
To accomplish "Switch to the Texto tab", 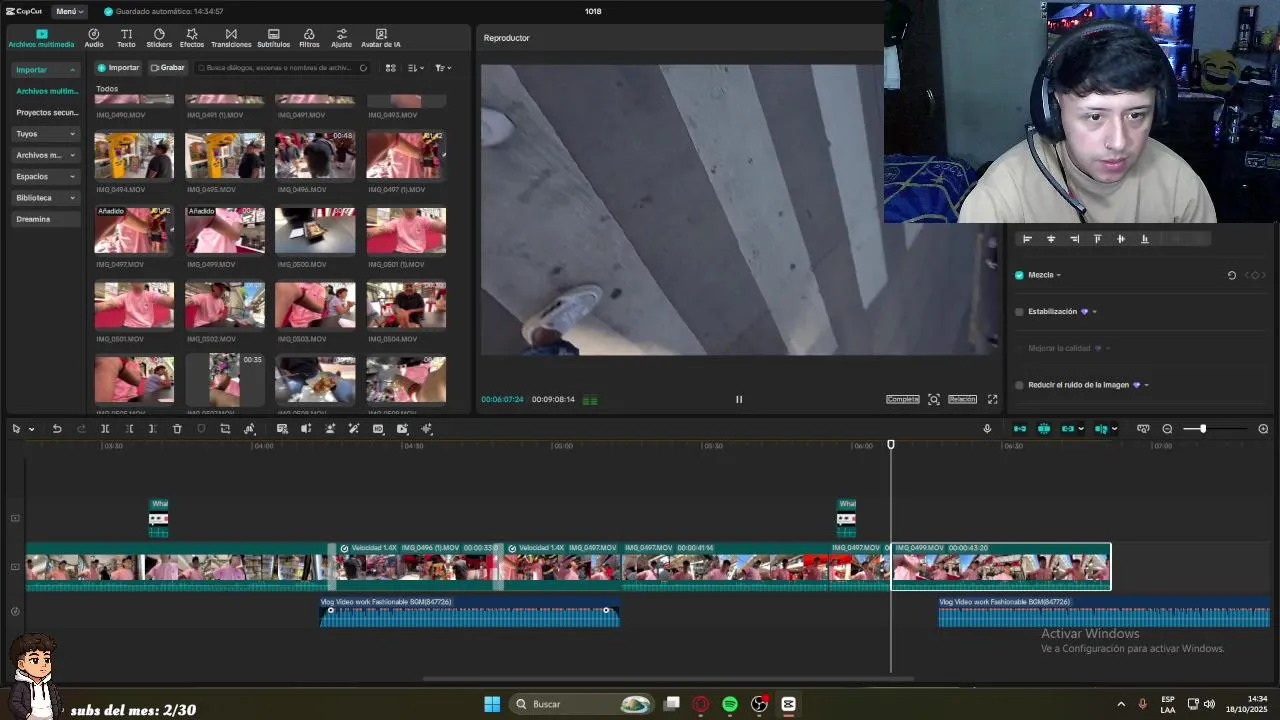I will pos(126,38).
